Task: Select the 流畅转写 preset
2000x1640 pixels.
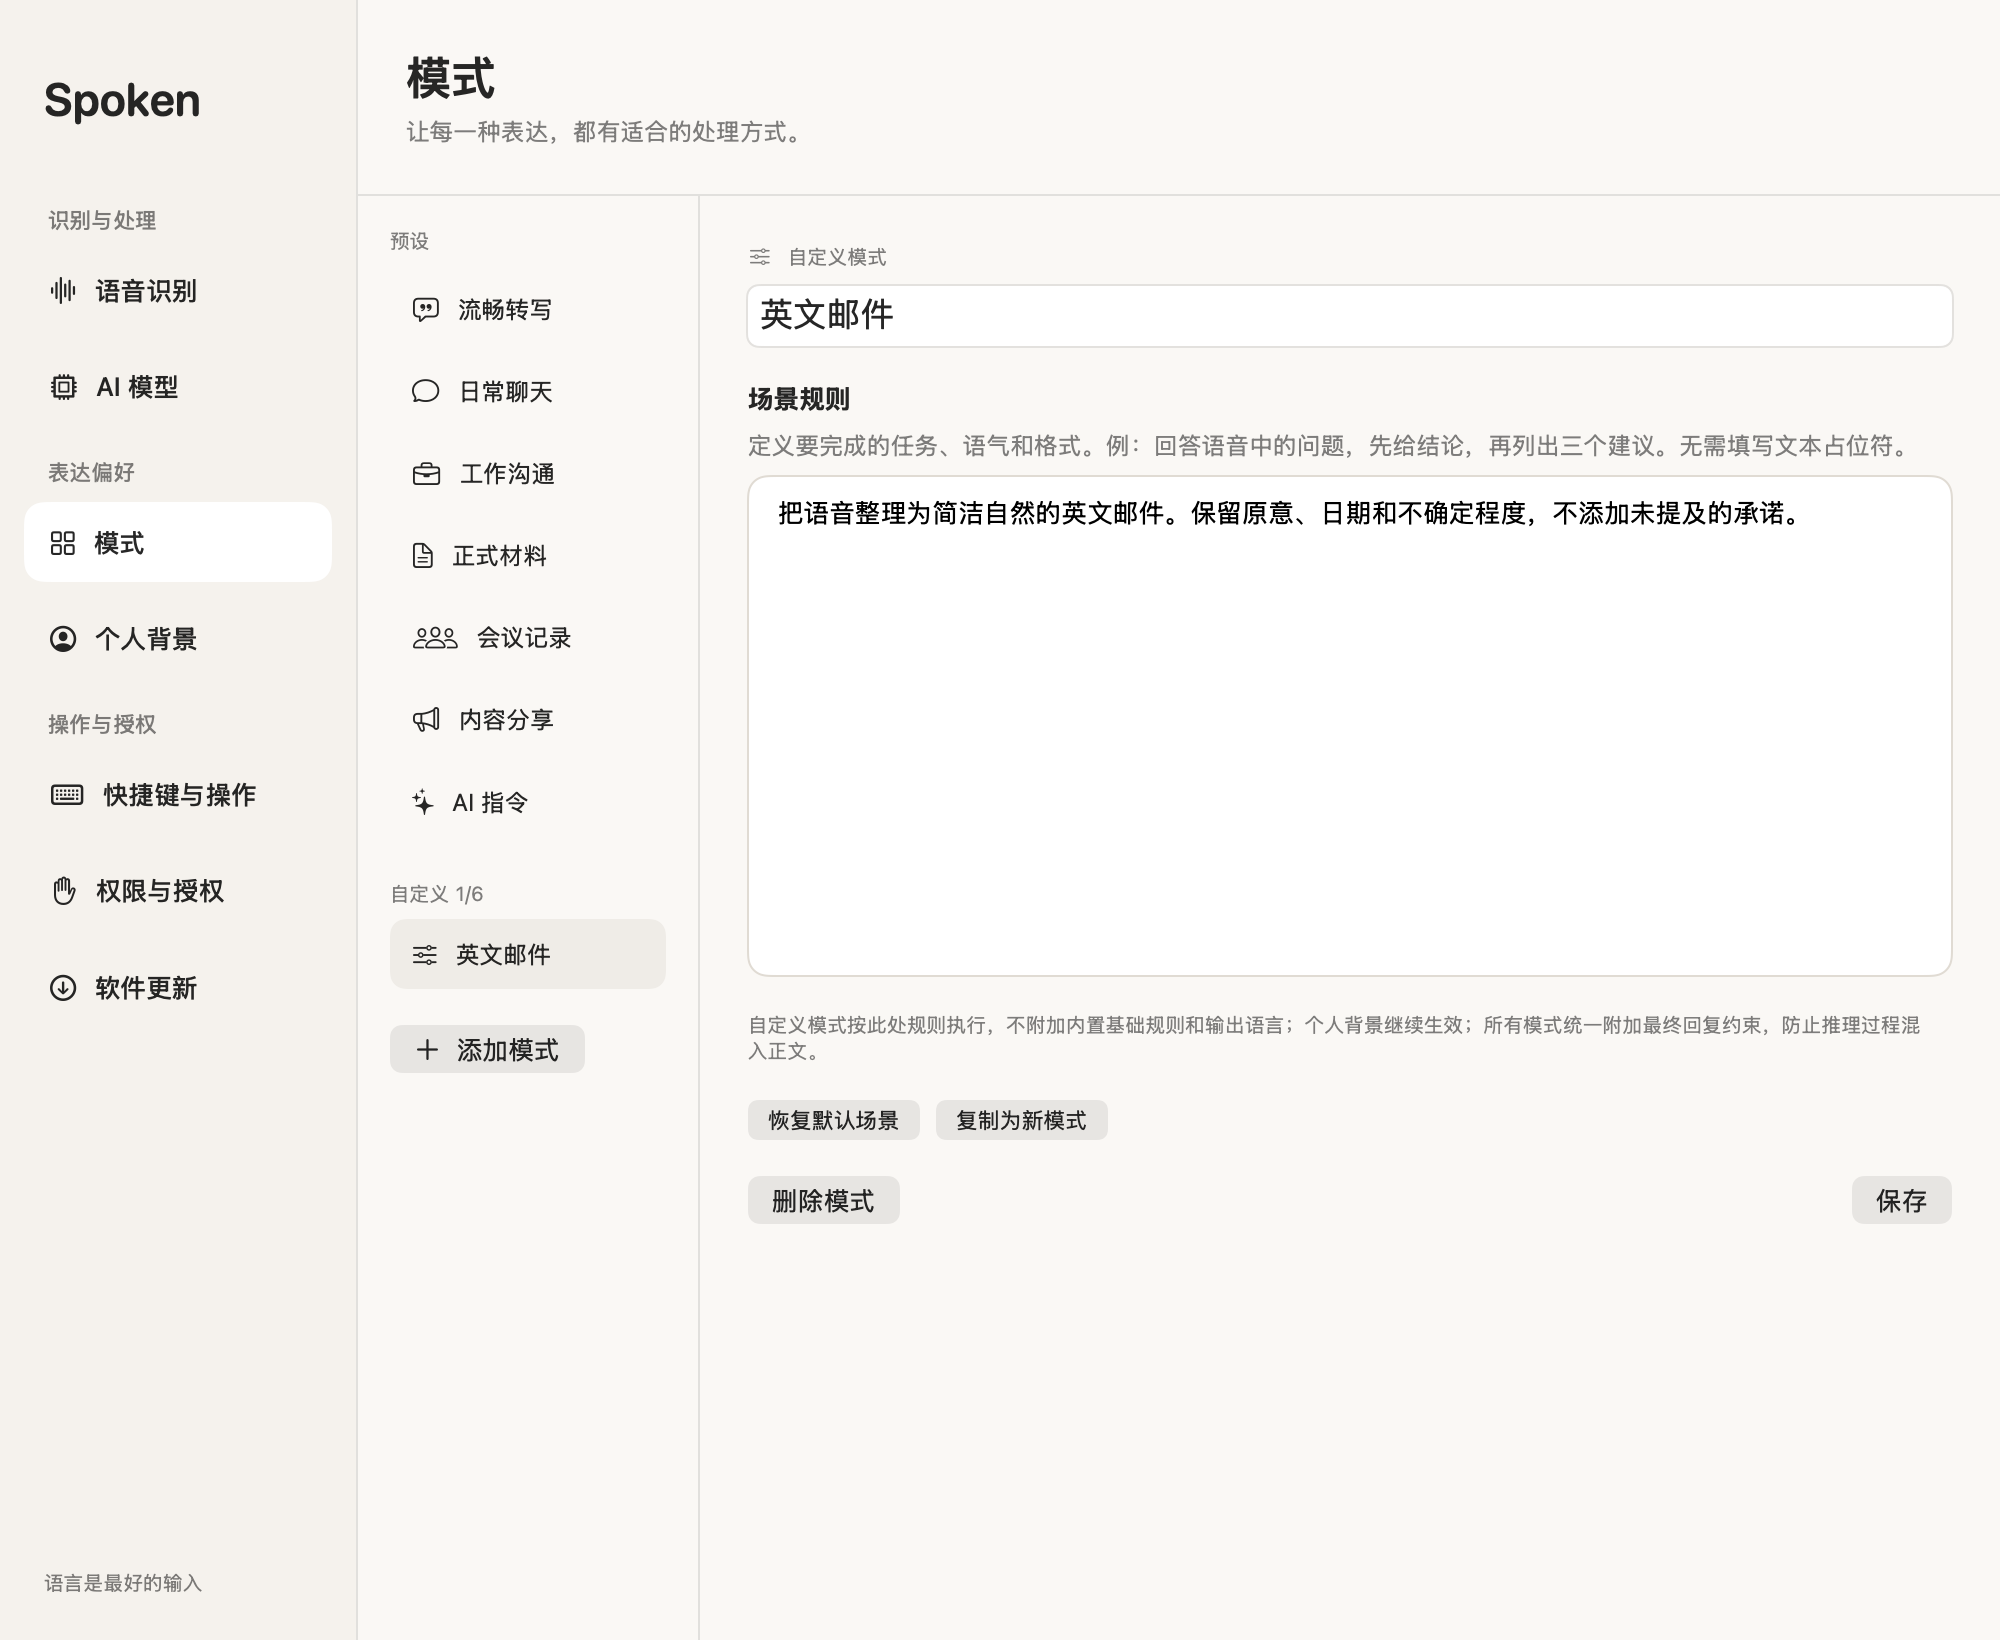Action: 528,310
